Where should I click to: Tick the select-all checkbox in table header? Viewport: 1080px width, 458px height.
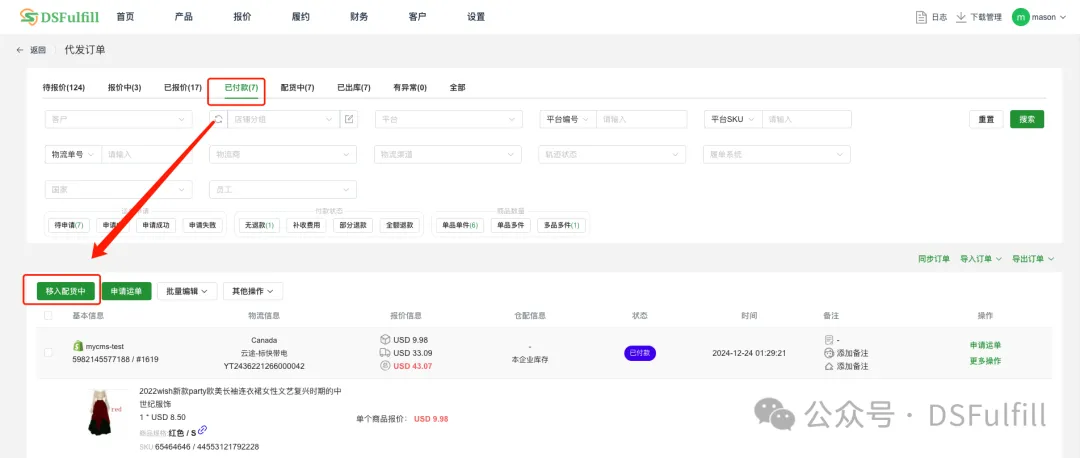click(x=48, y=316)
